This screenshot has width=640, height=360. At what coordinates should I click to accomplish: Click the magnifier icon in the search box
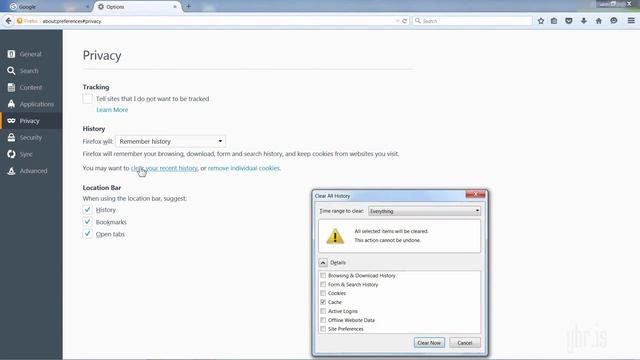418,21
